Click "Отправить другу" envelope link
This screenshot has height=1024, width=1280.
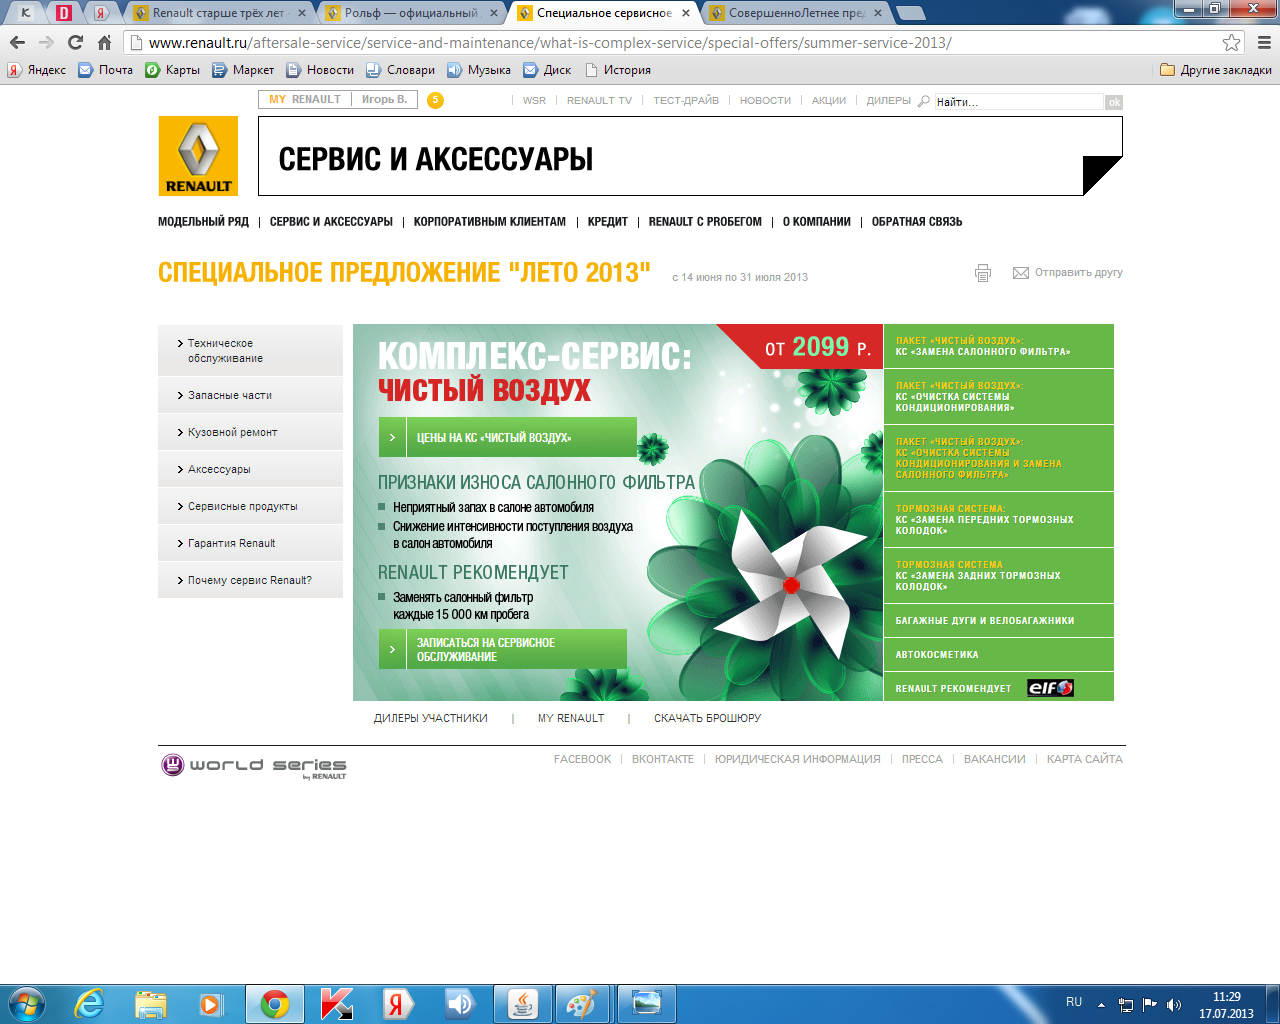[x=1068, y=272]
